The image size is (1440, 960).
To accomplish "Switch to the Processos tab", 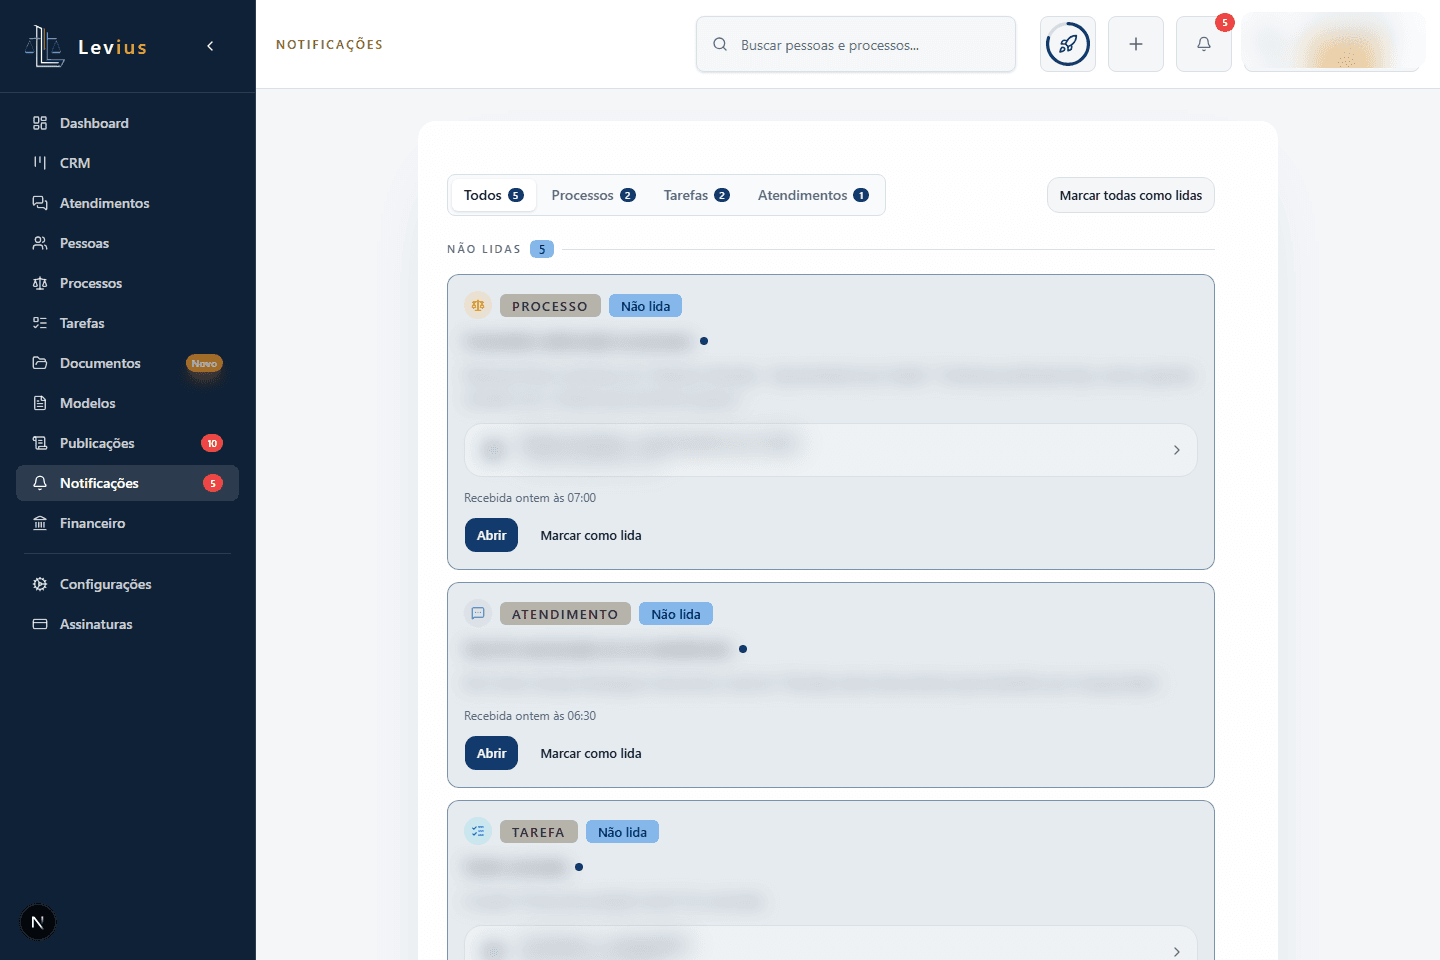I will click(x=593, y=195).
